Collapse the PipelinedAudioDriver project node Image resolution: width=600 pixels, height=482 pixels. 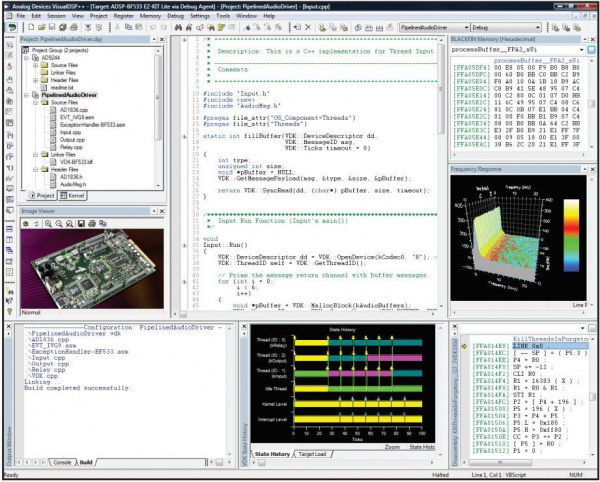pyautogui.click(x=26, y=95)
